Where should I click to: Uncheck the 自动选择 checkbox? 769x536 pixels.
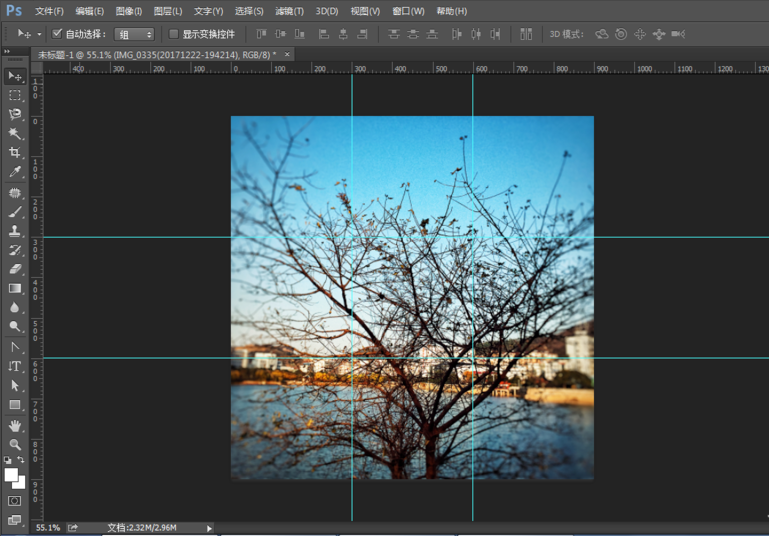[x=57, y=34]
